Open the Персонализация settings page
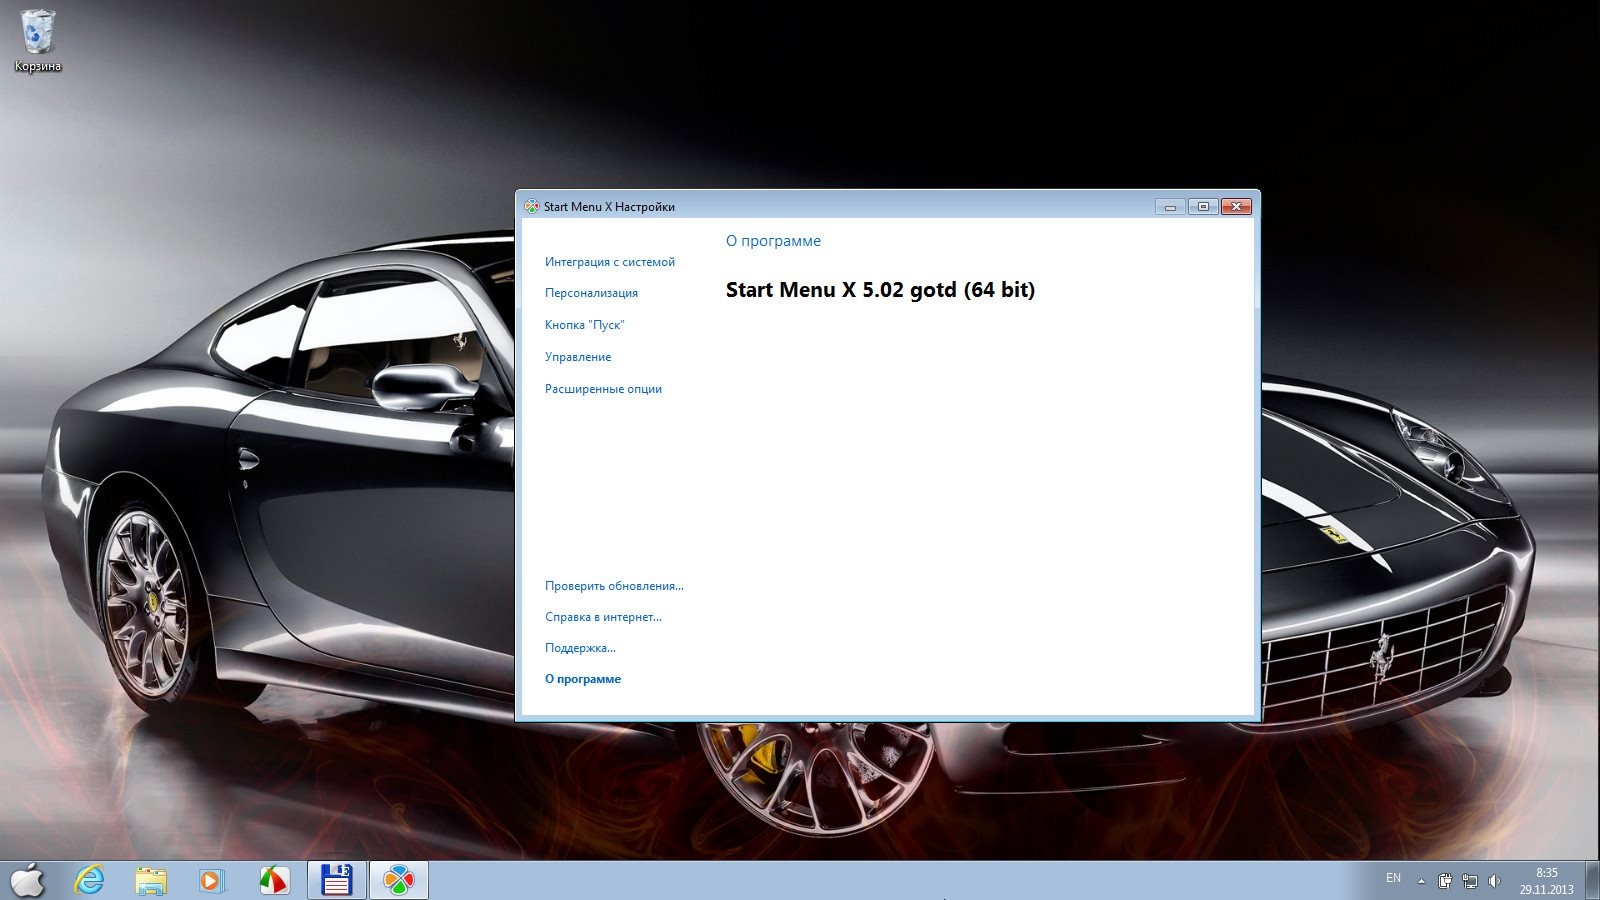This screenshot has height=900, width=1600. 591,293
